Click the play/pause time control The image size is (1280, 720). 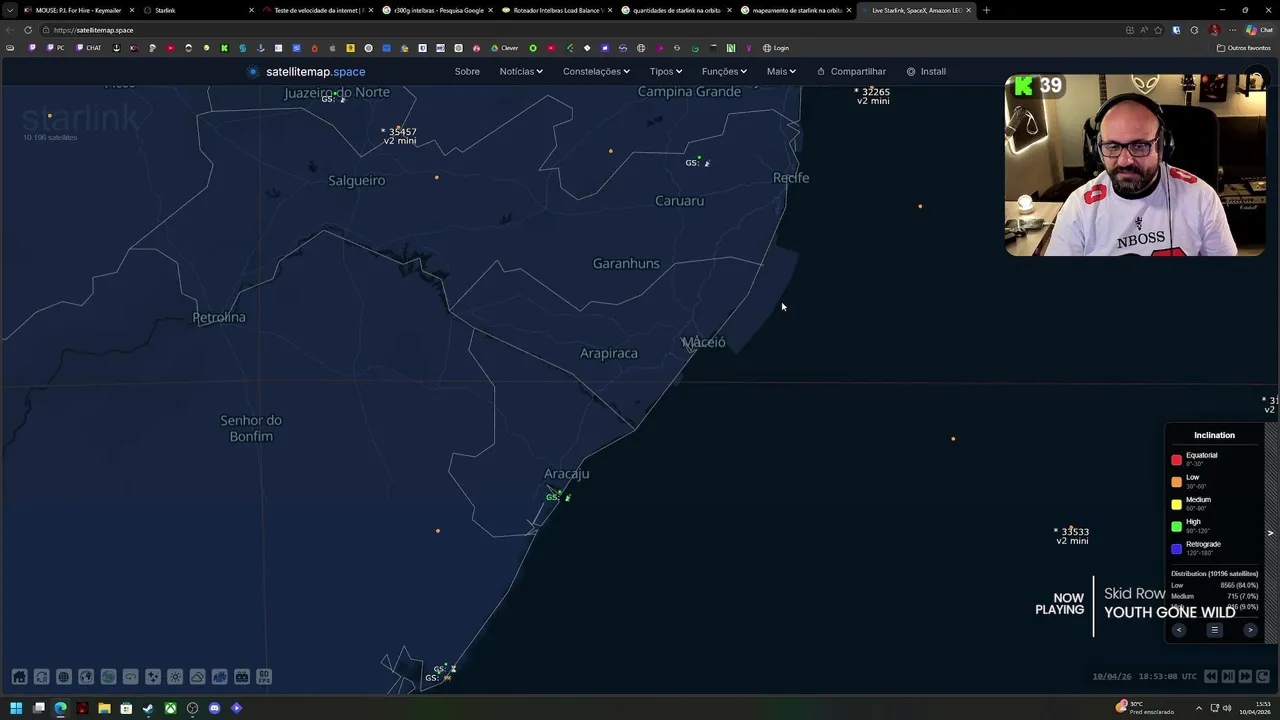point(1228,677)
